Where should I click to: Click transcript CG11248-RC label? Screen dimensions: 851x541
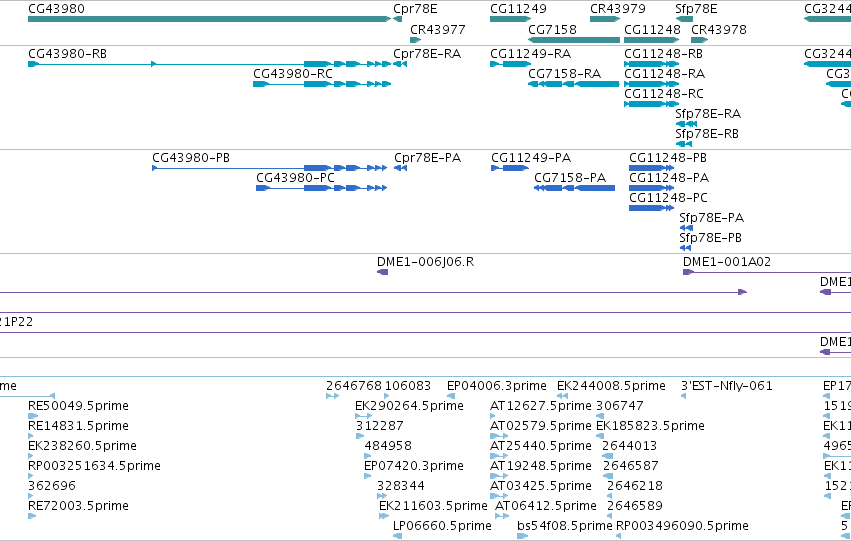(664, 93)
